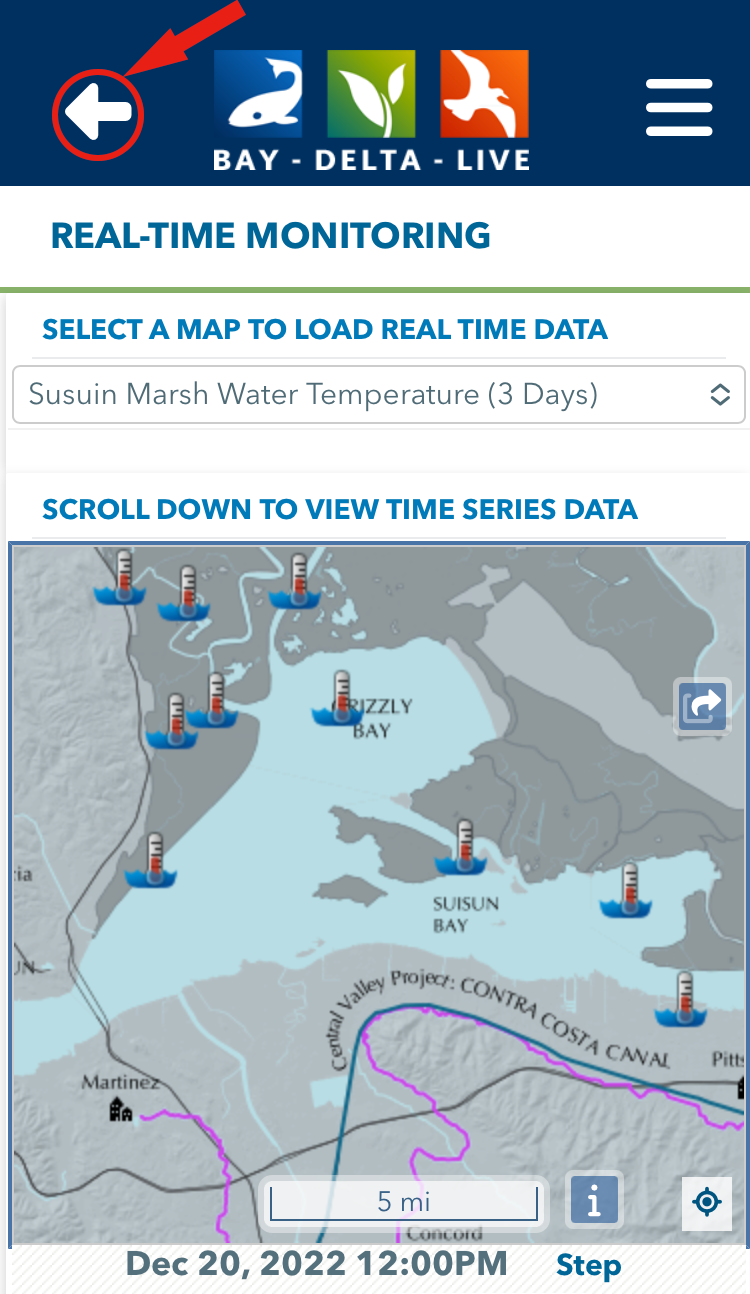750x1294 pixels.
Task: Click the Contra Costa Canal label
Action: [x=563, y=1018]
